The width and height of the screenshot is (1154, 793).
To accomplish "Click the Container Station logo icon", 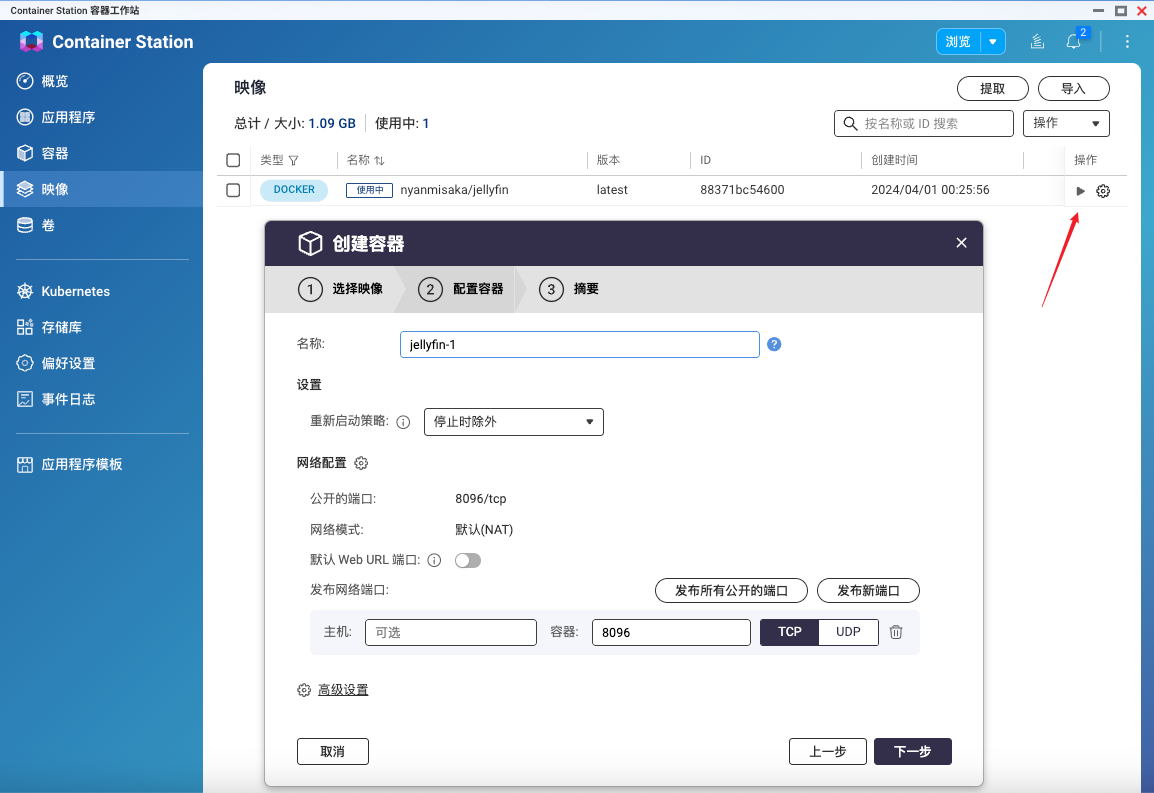I will [31, 41].
